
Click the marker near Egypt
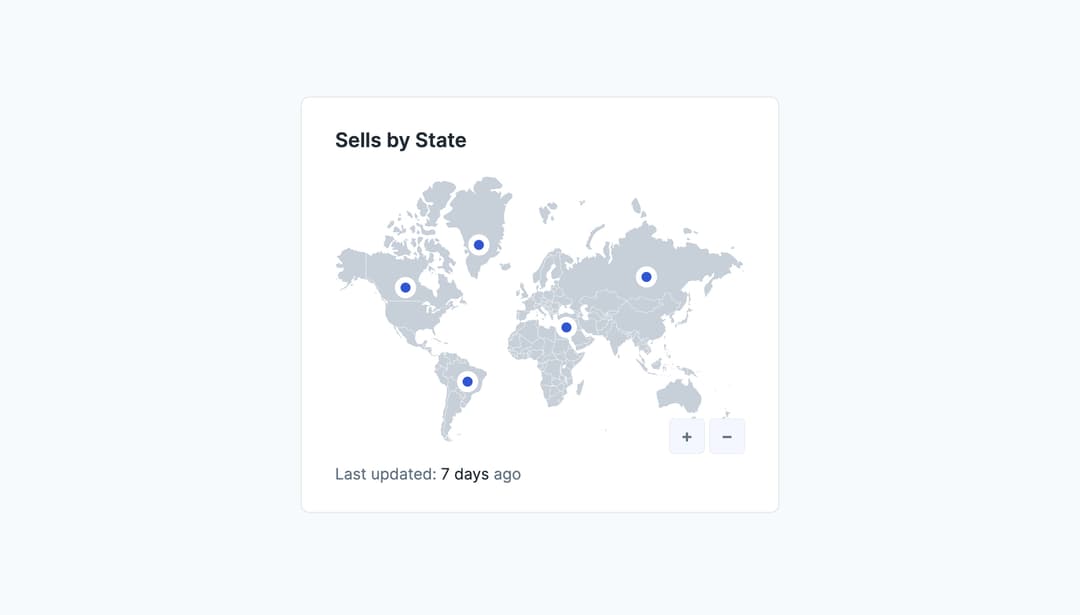click(x=566, y=327)
